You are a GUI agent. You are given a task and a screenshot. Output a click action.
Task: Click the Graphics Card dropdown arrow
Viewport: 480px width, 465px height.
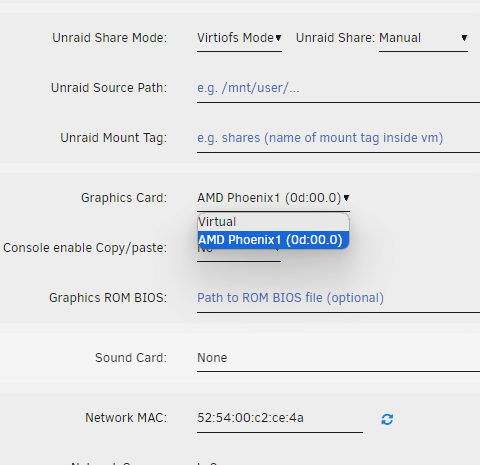point(346,198)
